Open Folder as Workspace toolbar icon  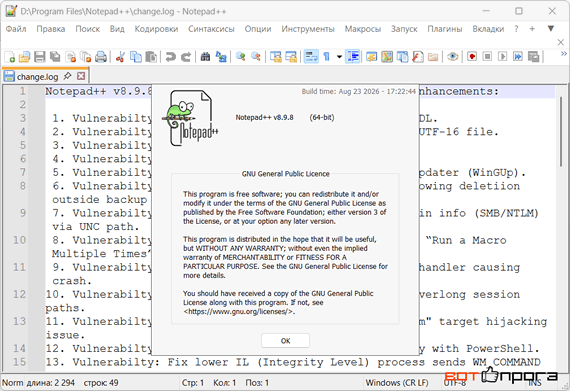click(x=433, y=57)
